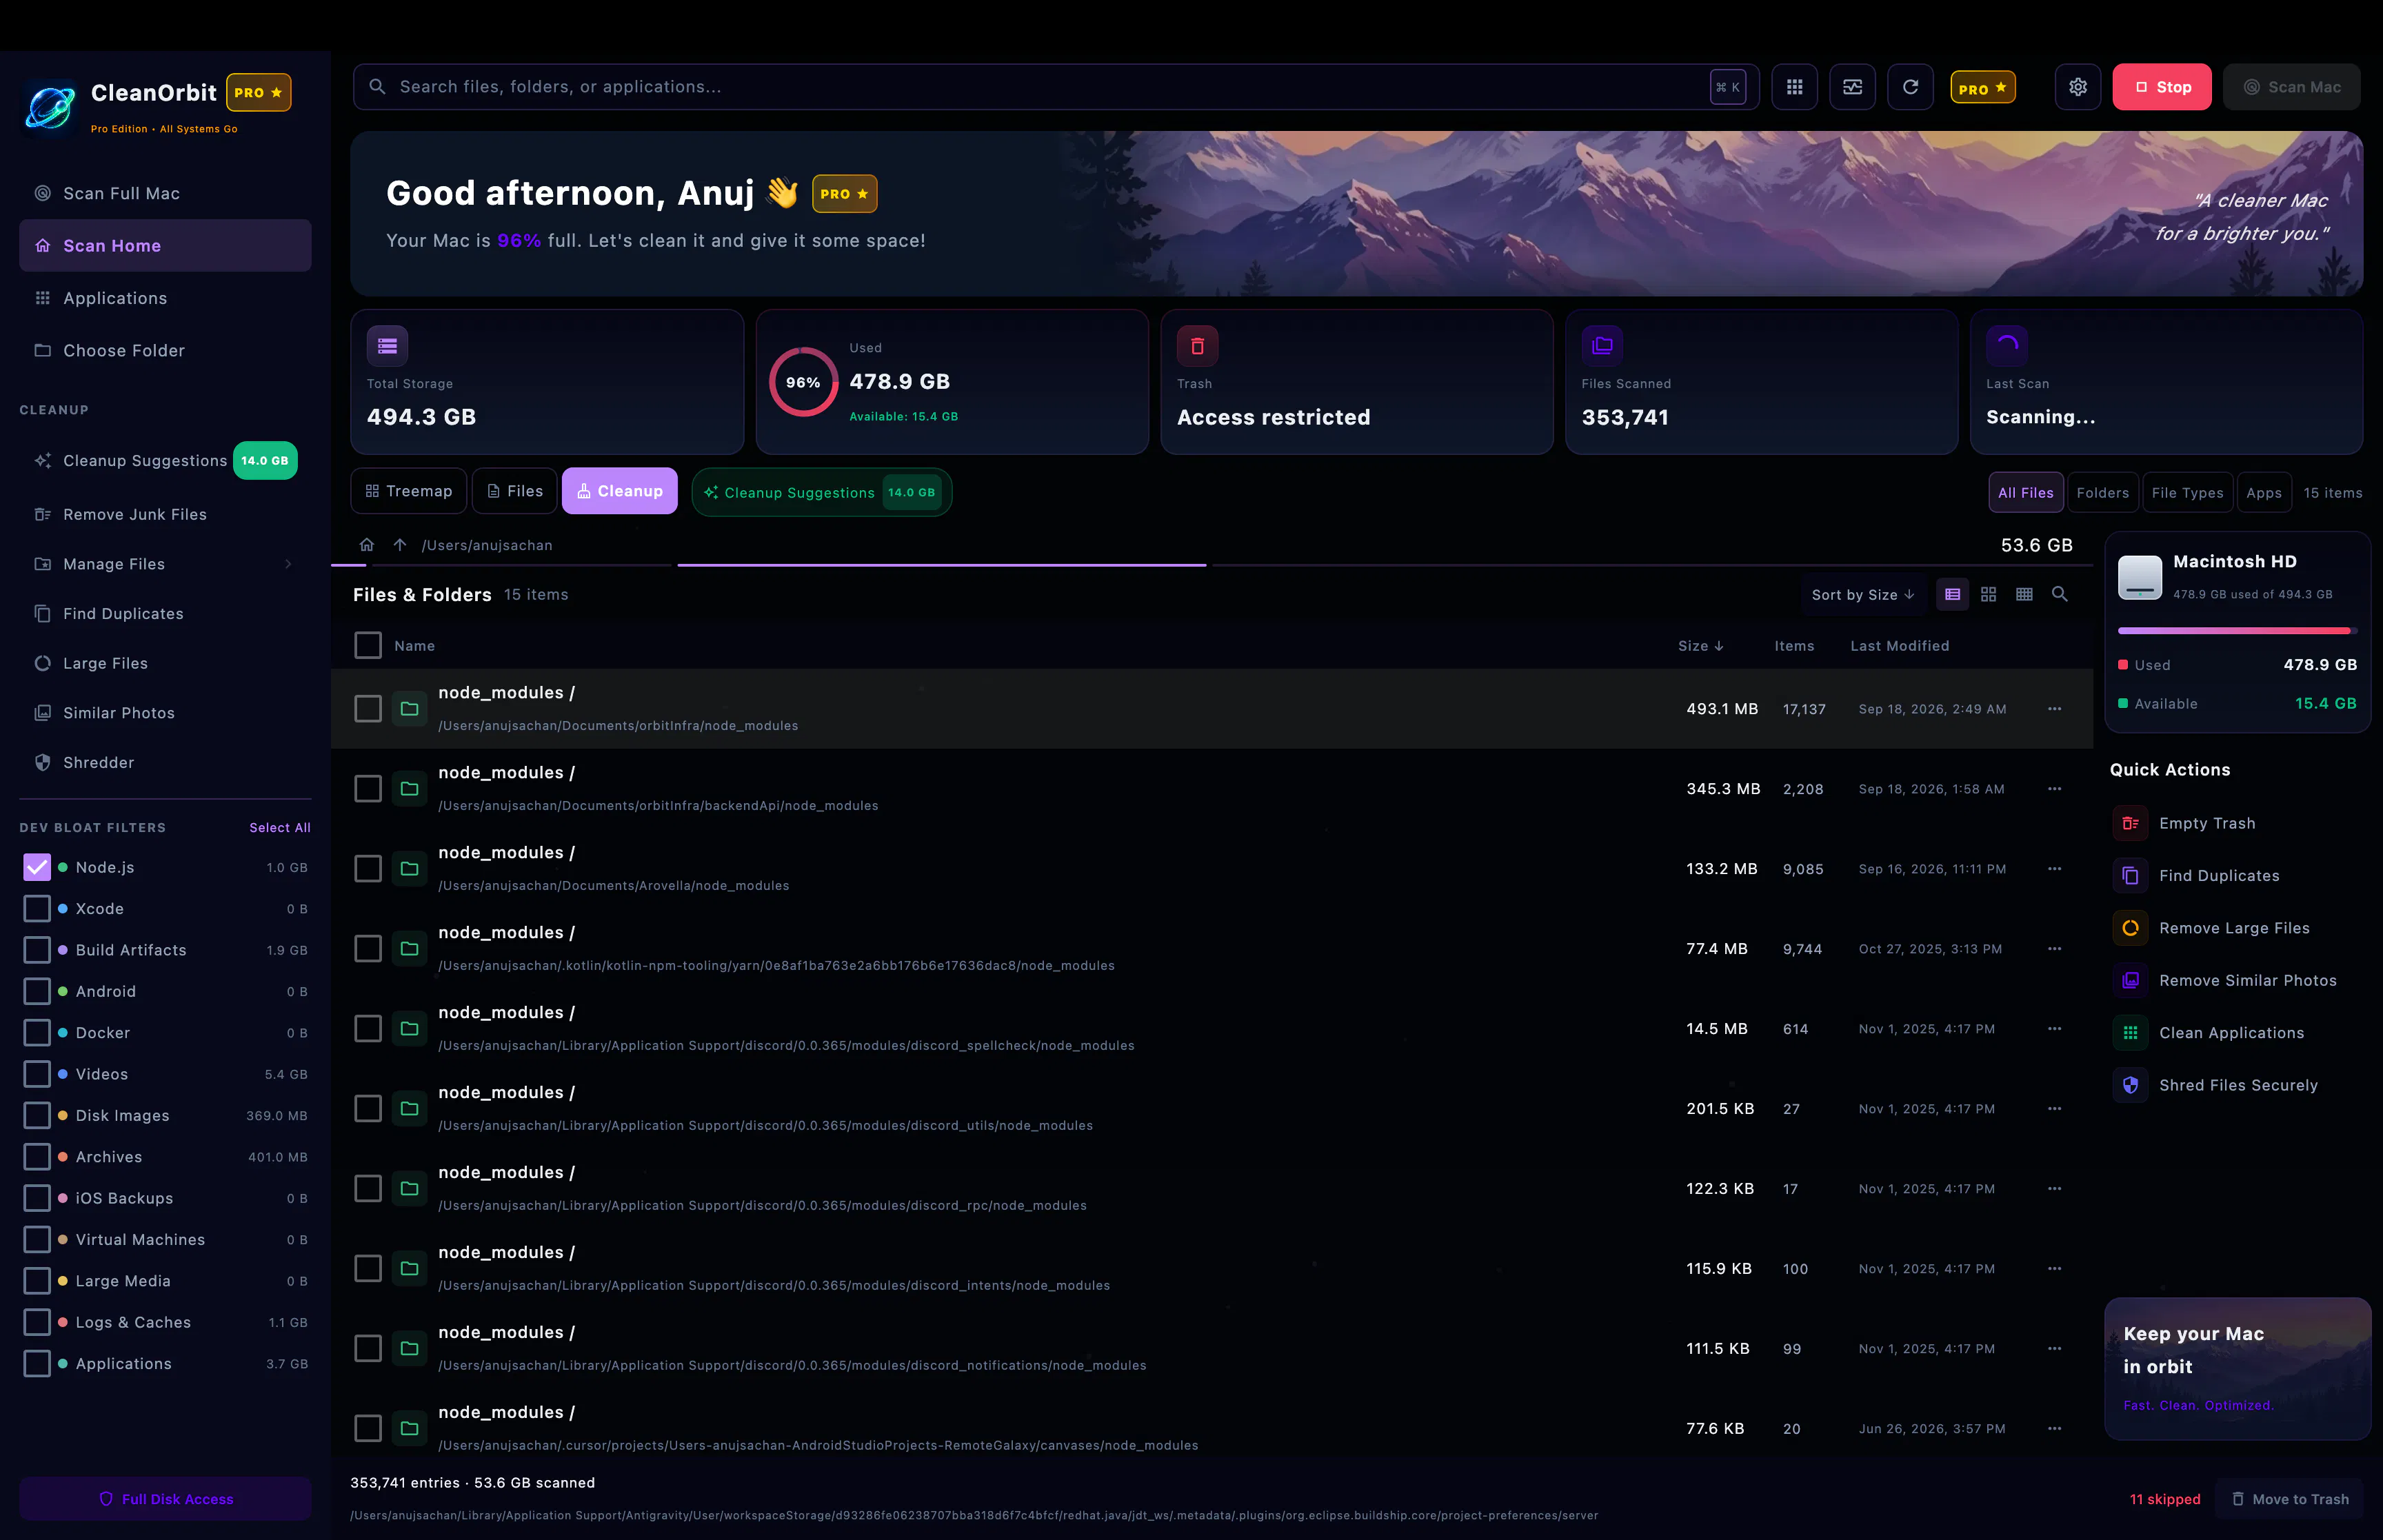The image size is (2383, 1540).
Task: Click Full Disk Access button
Action: click(x=165, y=1498)
